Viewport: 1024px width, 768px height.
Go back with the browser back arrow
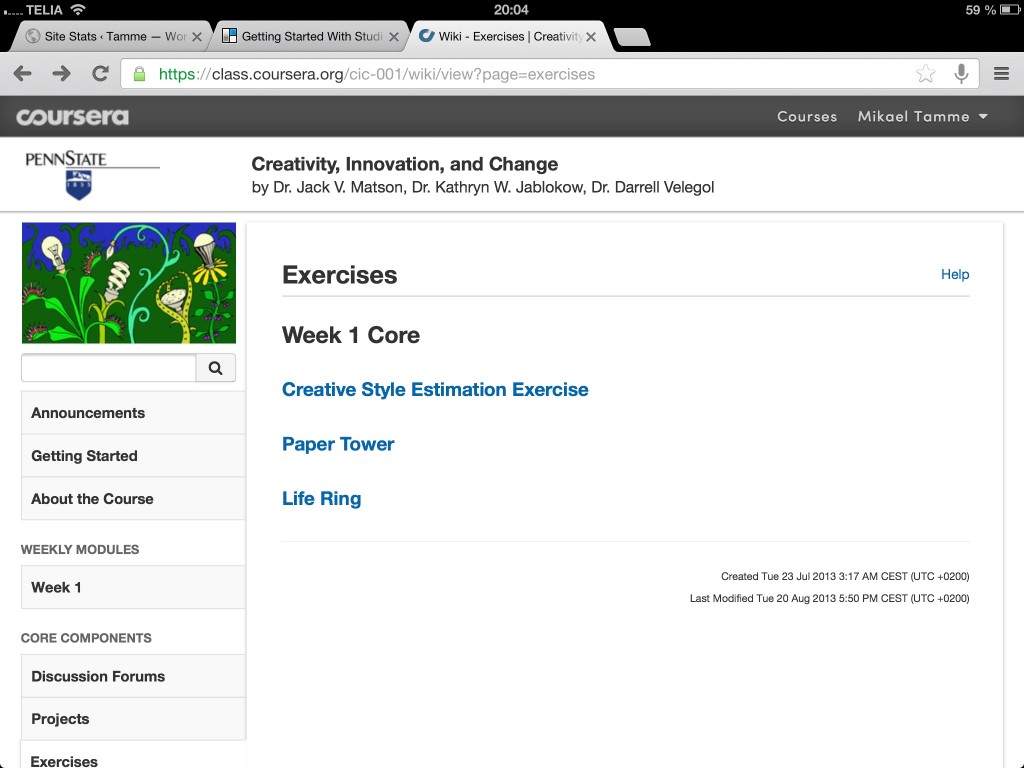coord(23,74)
